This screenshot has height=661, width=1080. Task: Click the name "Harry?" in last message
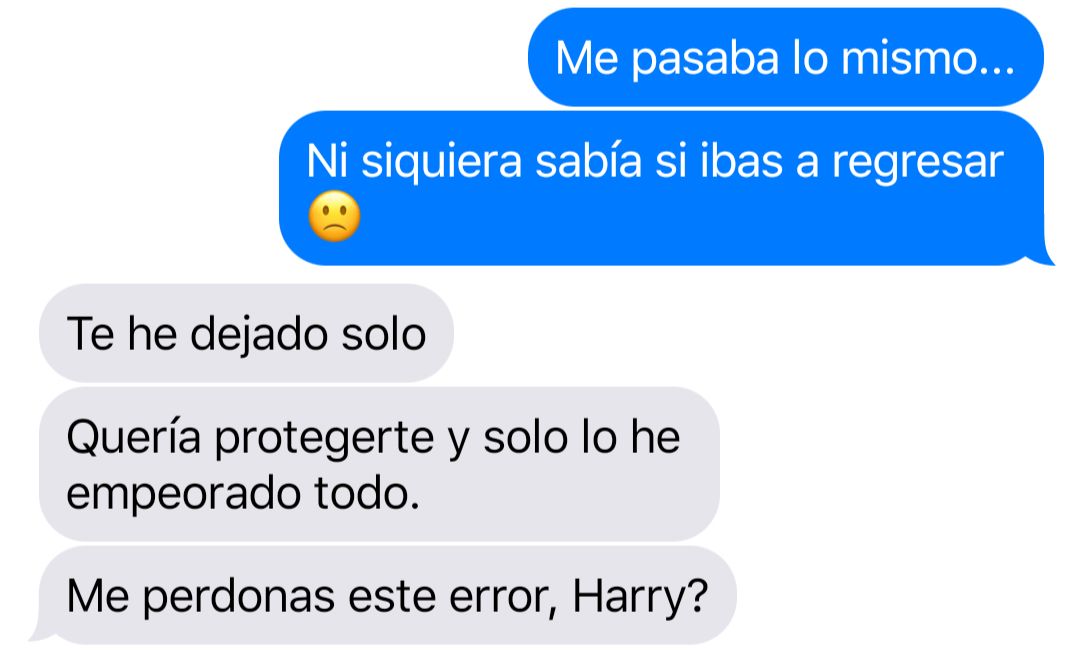click(641, 596)
